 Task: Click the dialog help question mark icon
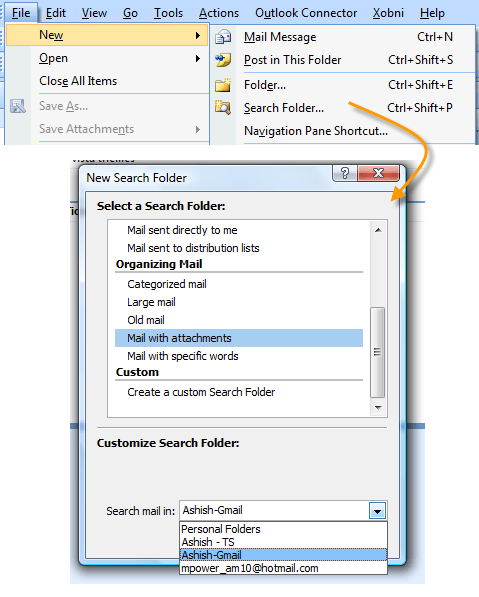[x=345, y=173]
